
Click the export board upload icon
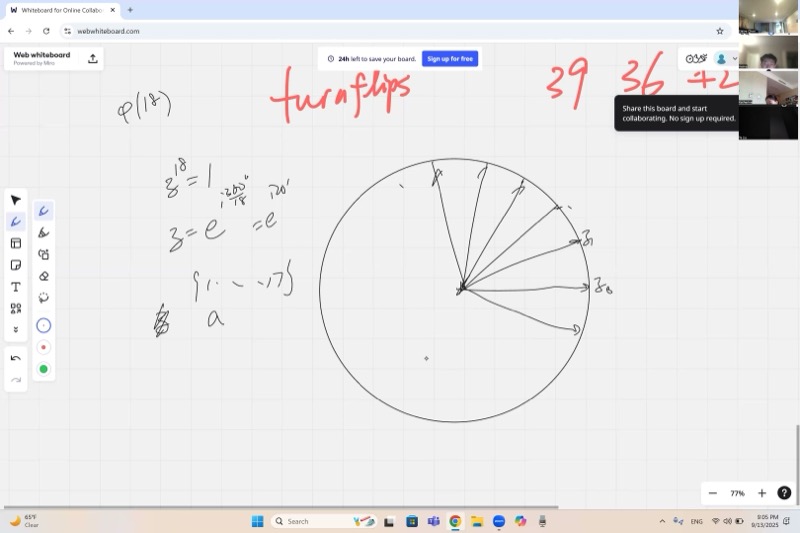tap(93, 59)
